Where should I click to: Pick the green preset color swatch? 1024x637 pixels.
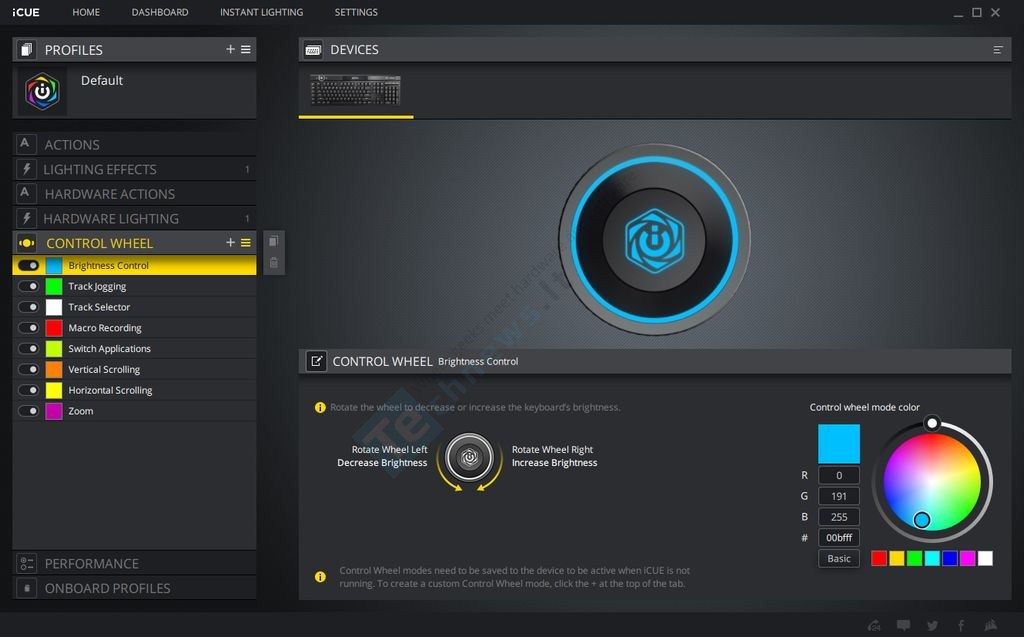[x=914, y=558]
